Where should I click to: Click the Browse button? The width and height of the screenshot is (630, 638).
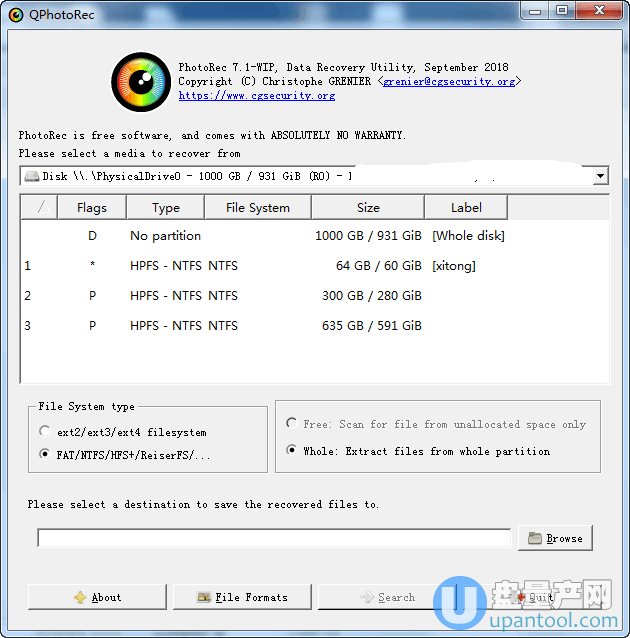(x=555, y=538)
